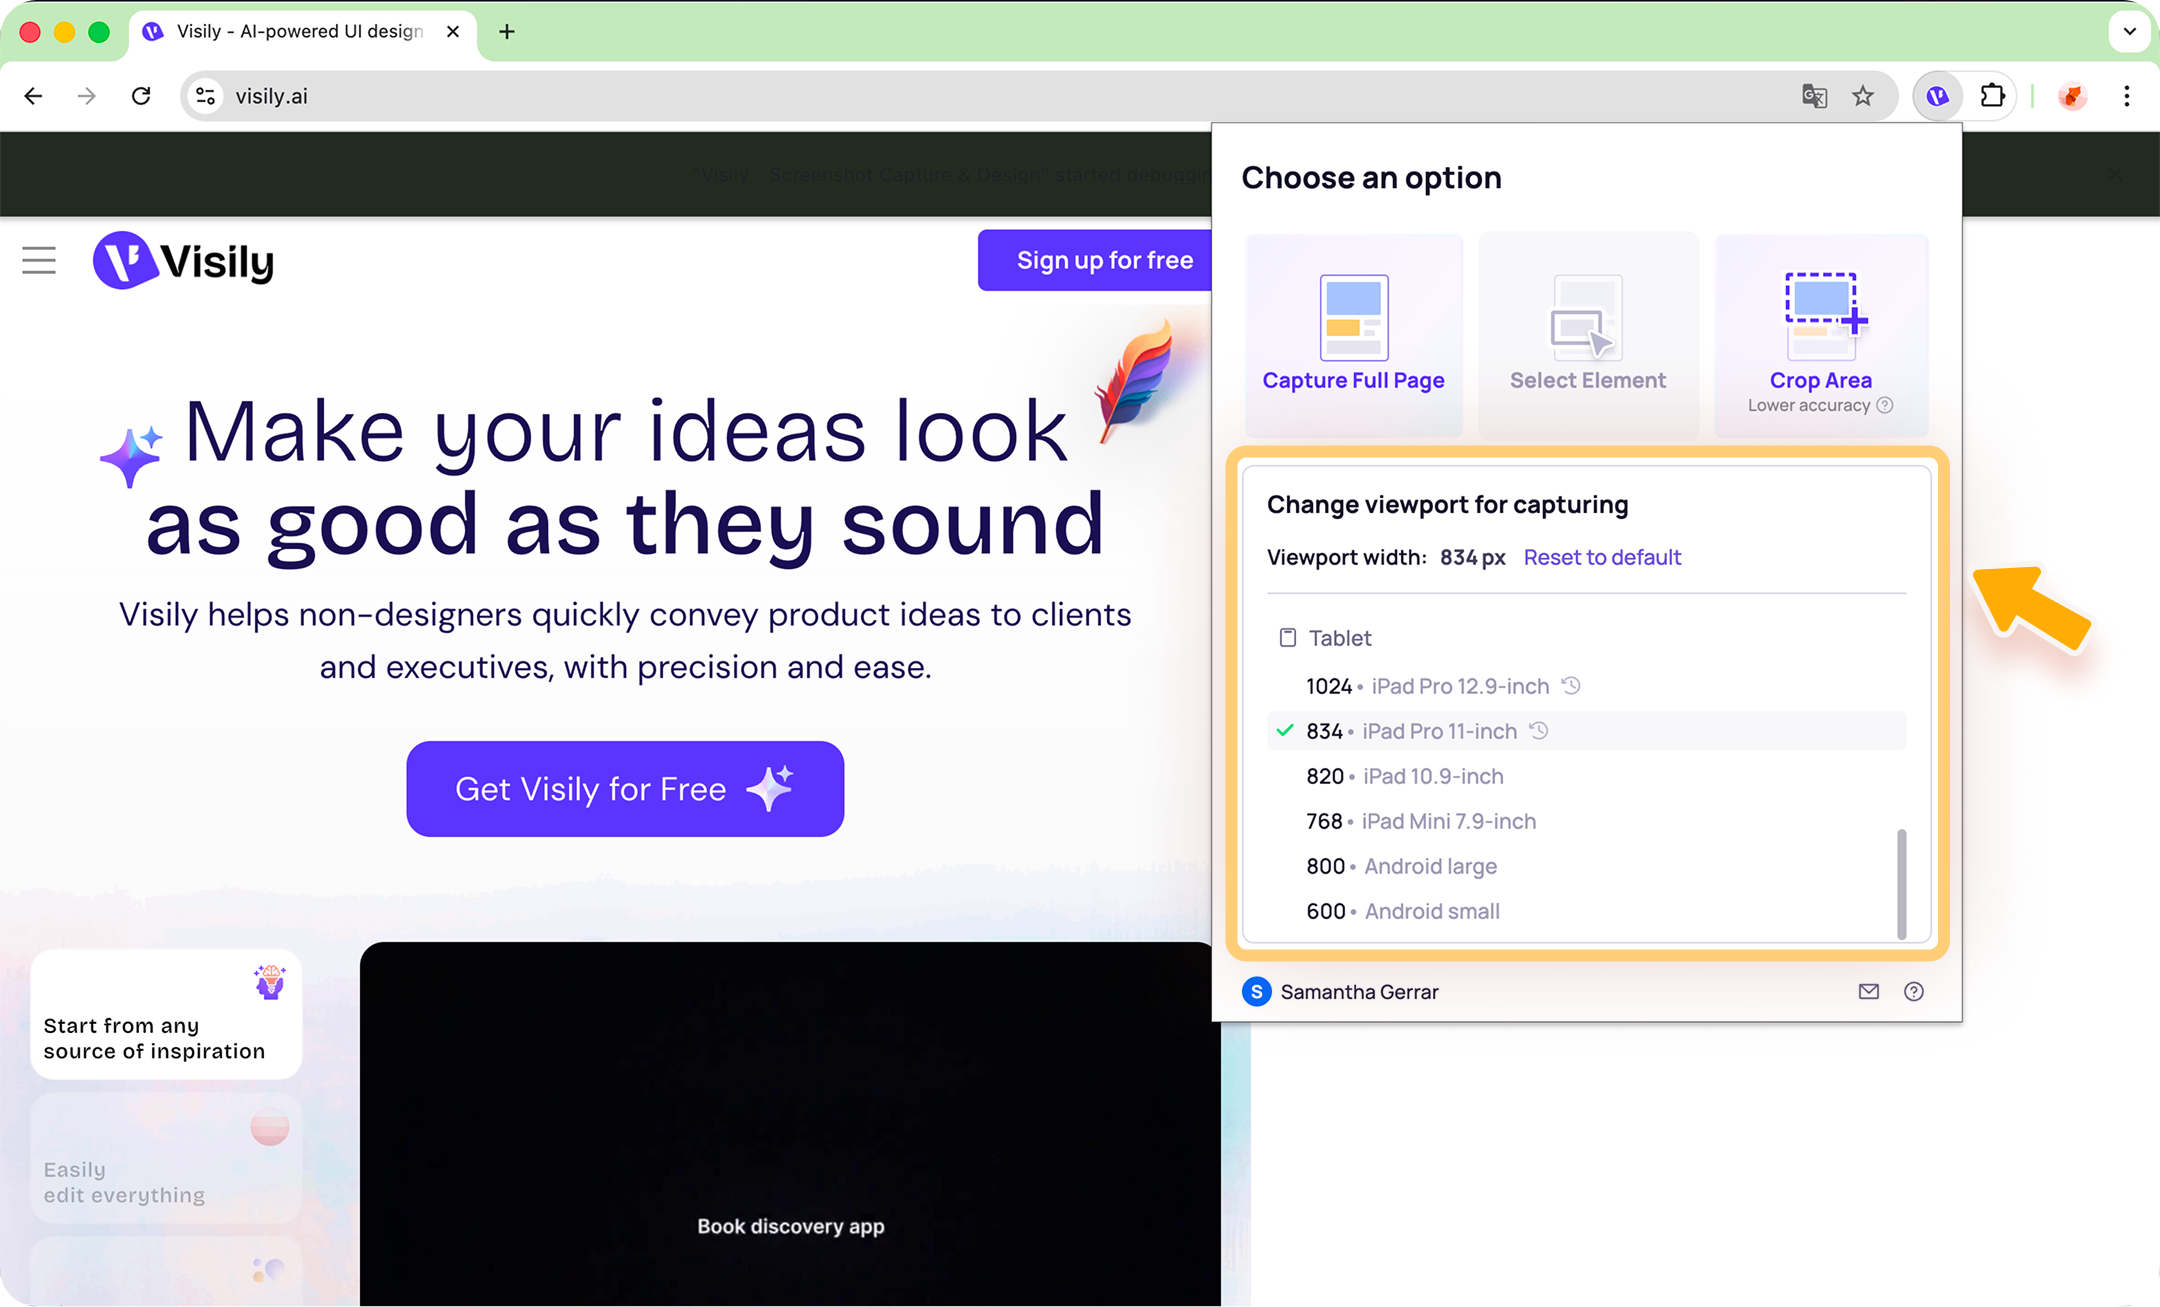Open the Chrome three-dot menu
Screen dimensions: 2160x1307
click(2126, 96)
